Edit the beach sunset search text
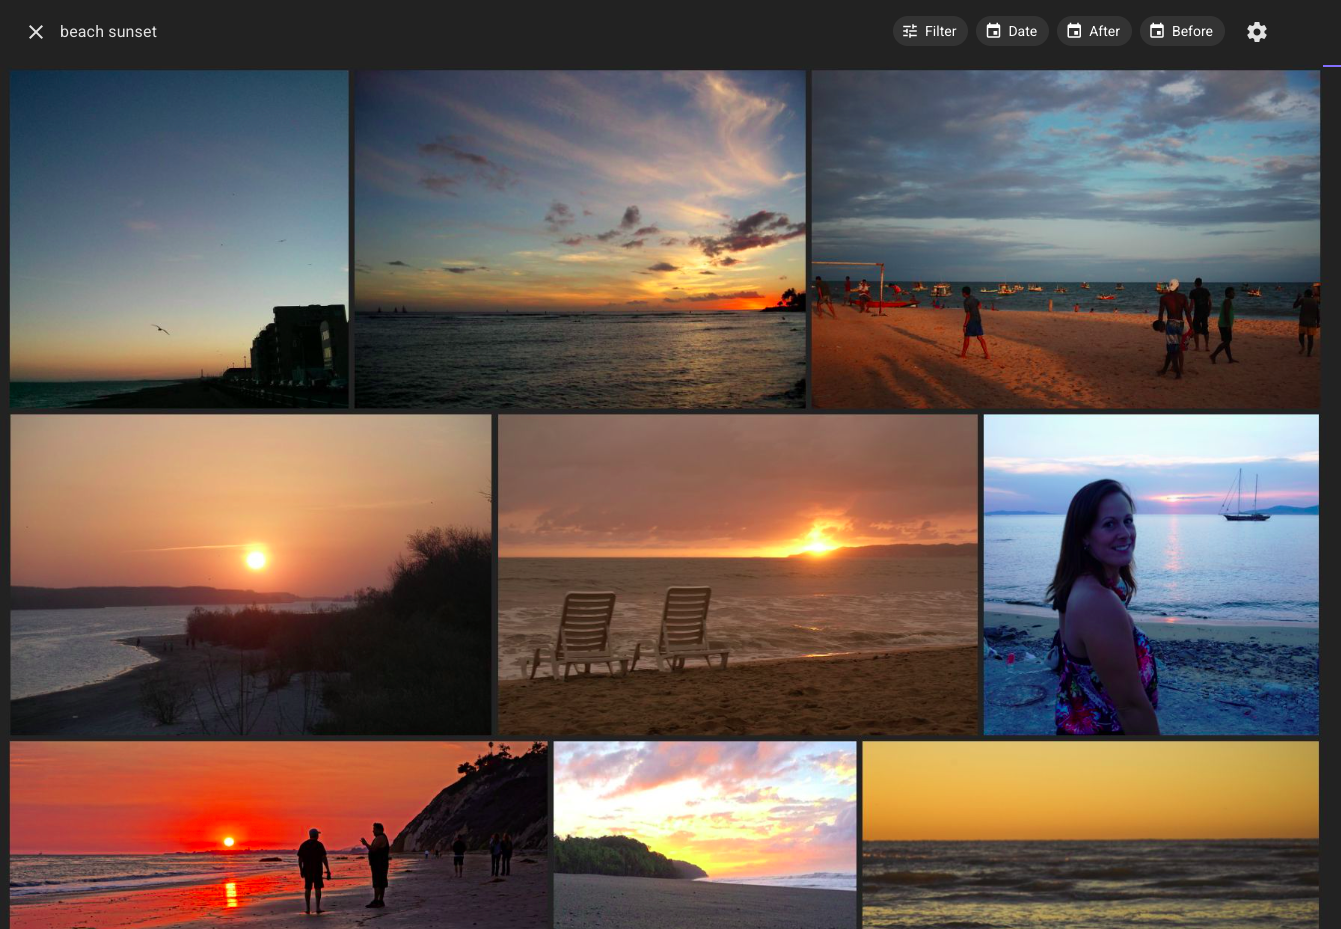The image size is (1341, 929). click(108, 32)
